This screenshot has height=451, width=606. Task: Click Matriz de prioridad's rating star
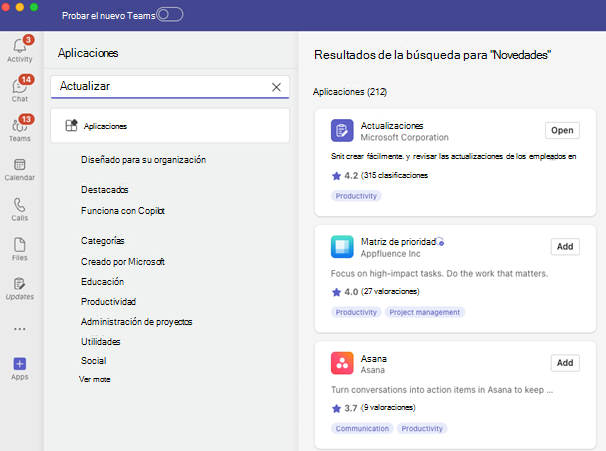coord(336,292)
